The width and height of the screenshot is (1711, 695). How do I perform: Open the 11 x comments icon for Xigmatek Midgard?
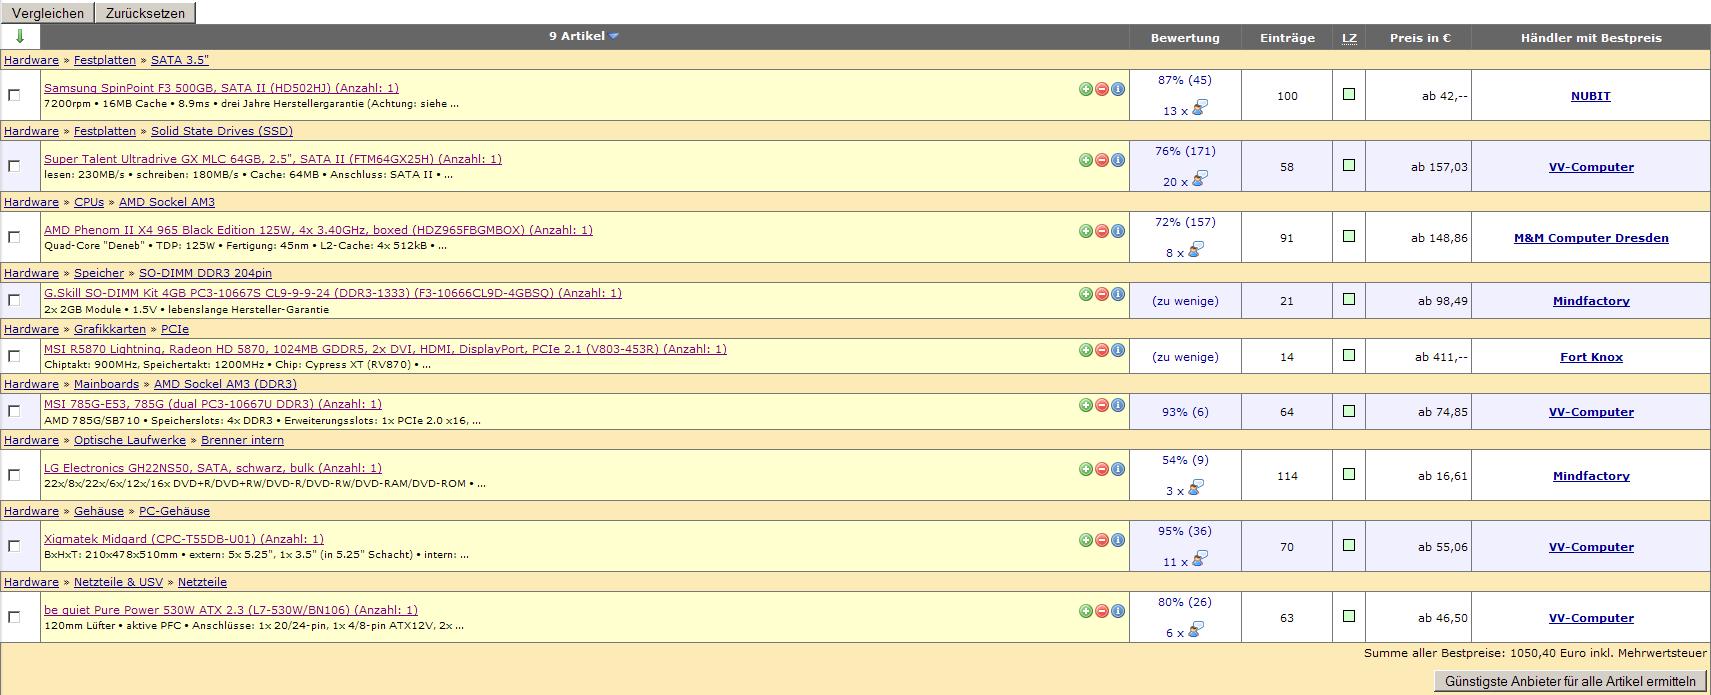[1200, 559]
